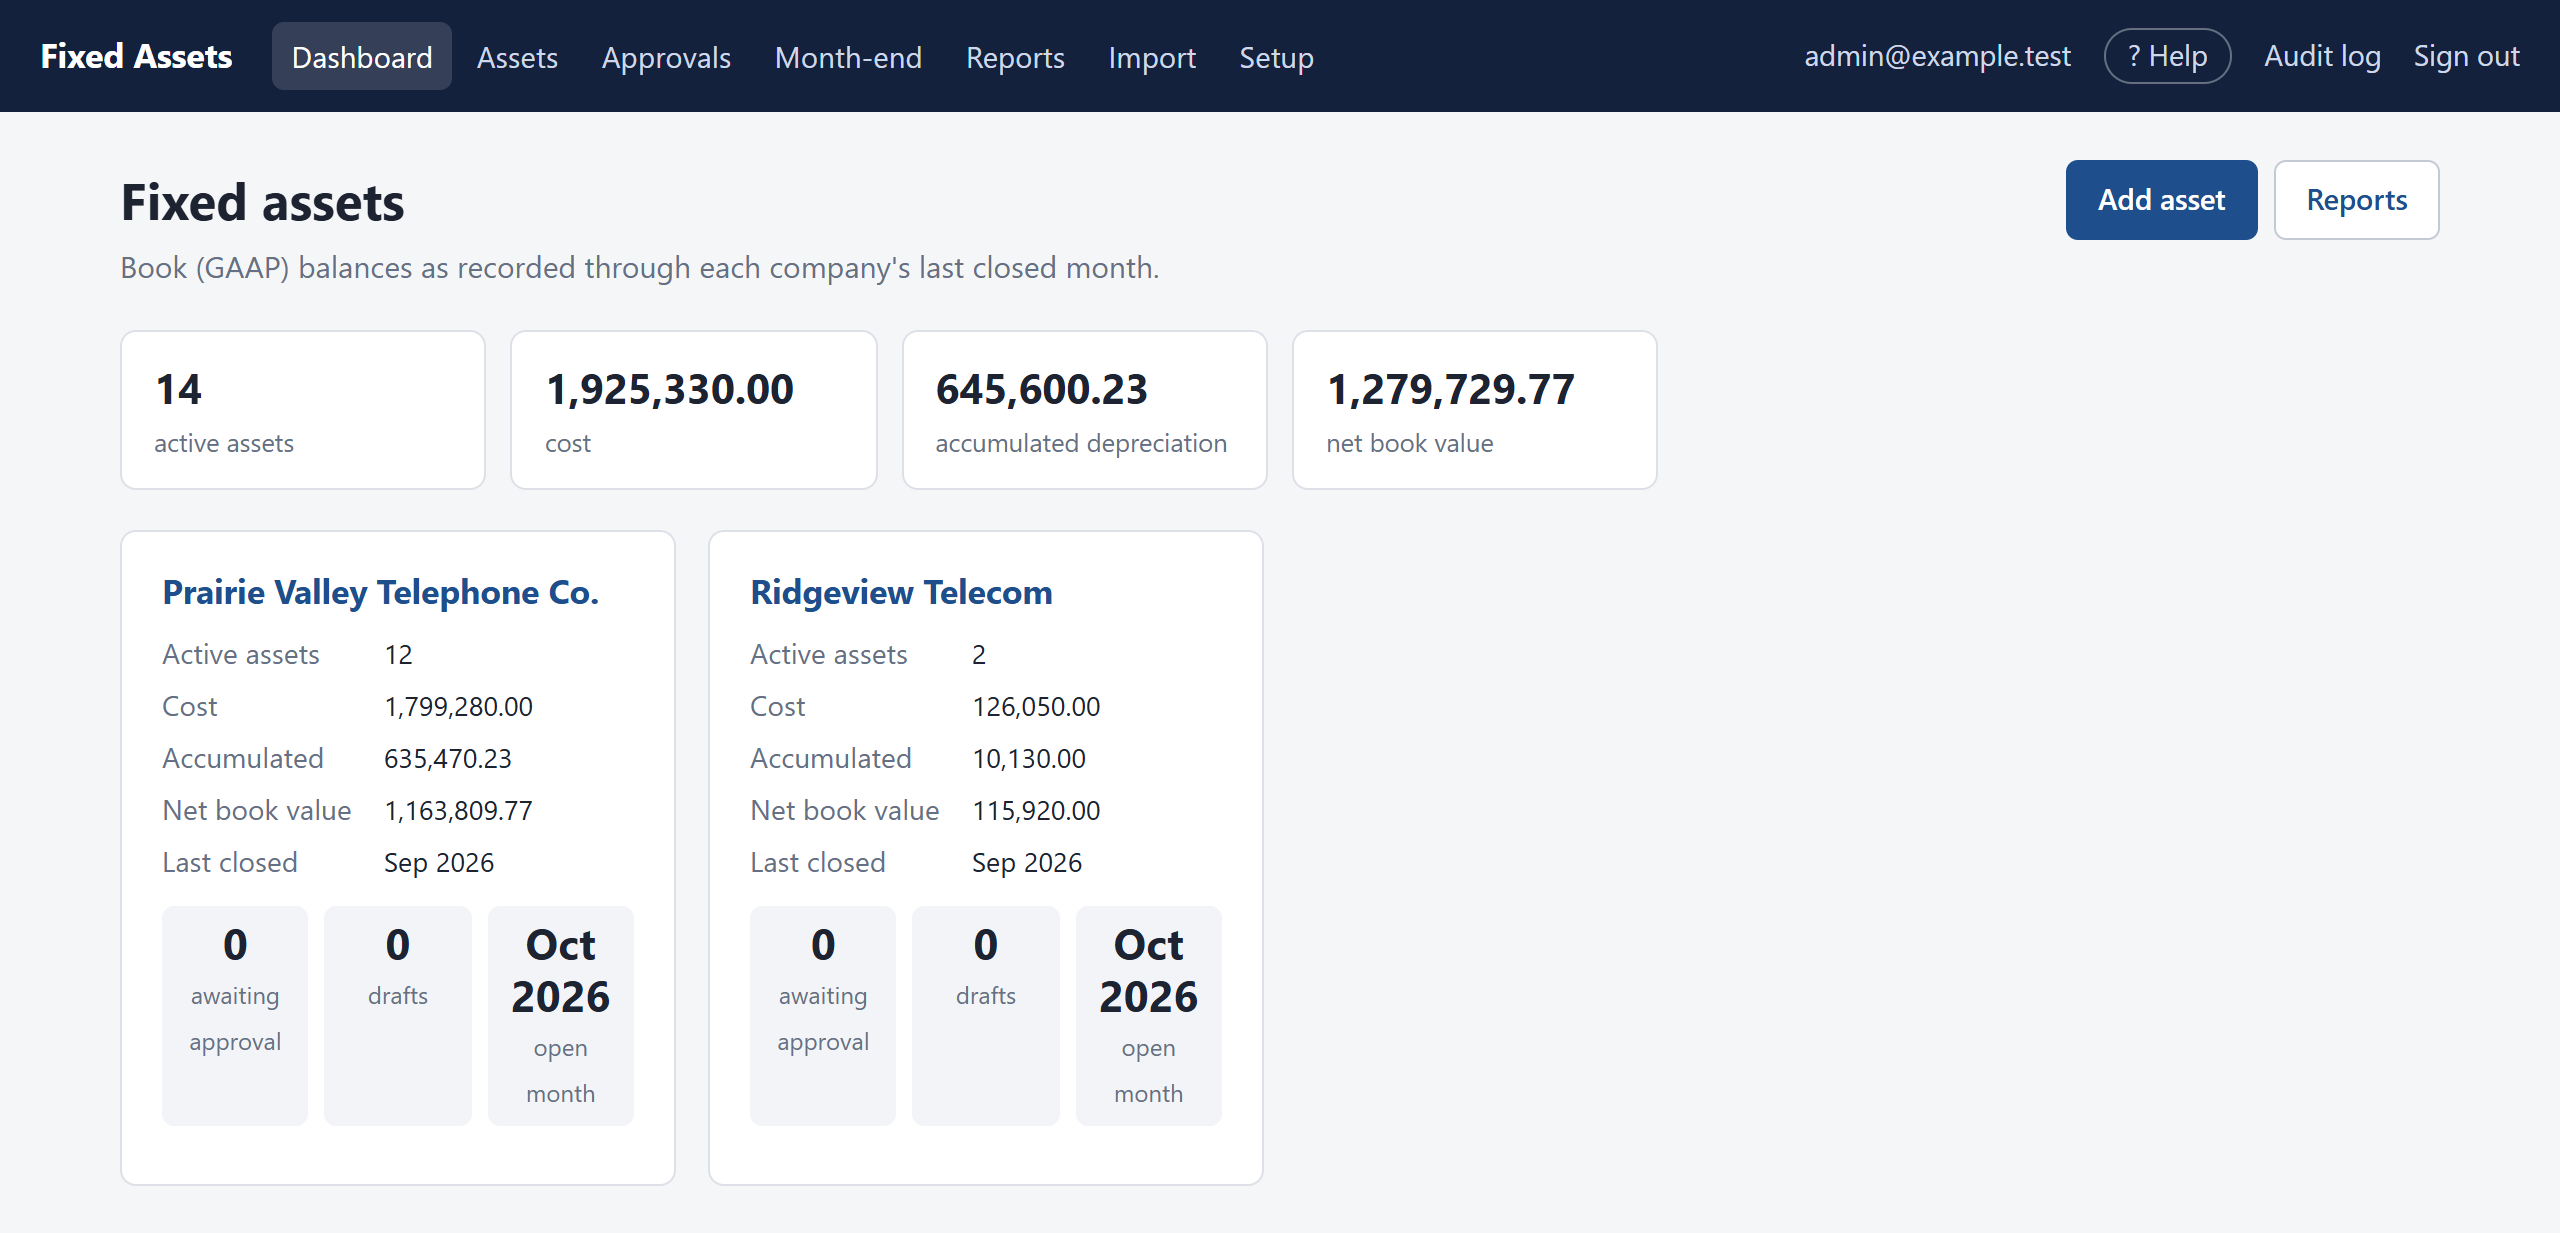Click Ridgeview Telecom's awaiting approval tile
The height and width of the screenshot is (1233, 2560).
pos(823,1016)
